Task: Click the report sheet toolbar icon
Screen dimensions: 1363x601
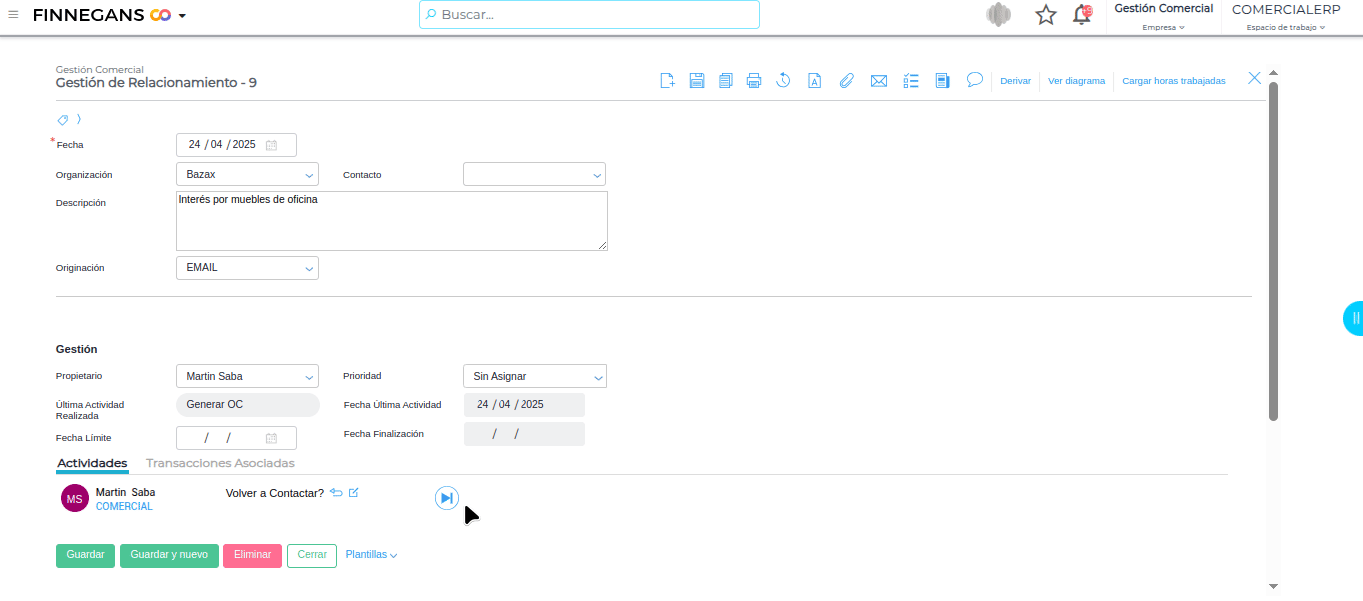Action: (x=942, y=81)
